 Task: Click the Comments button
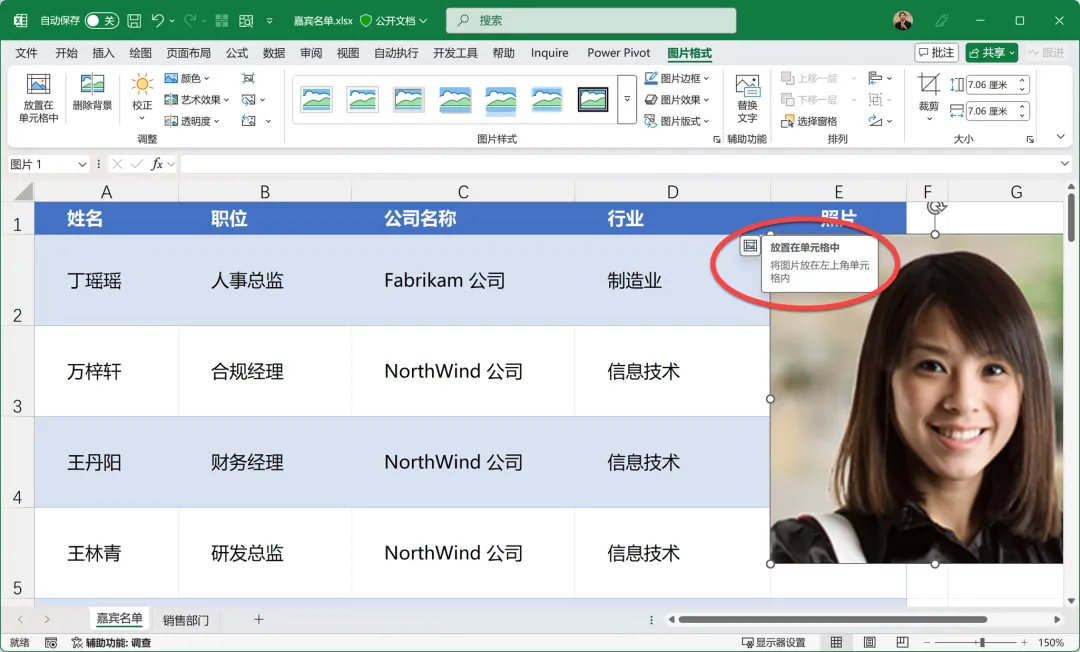(936, 52)
